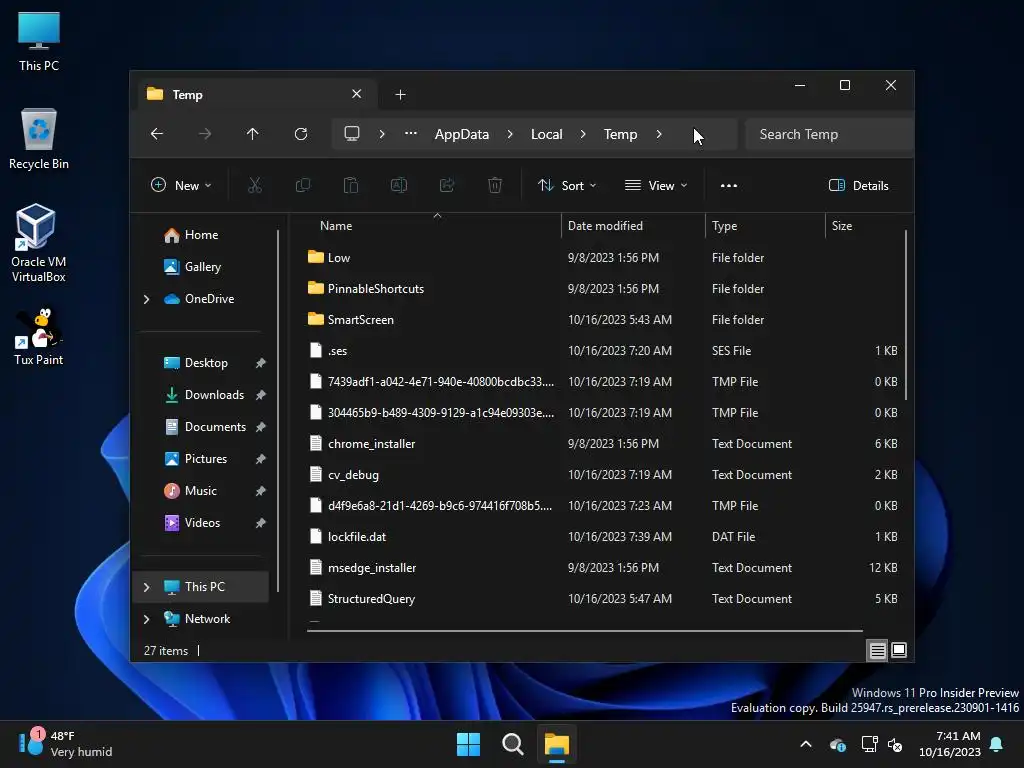Select the chrome_installer text document
This screenshot has height=768, width=1024.
tap(372, 444)
